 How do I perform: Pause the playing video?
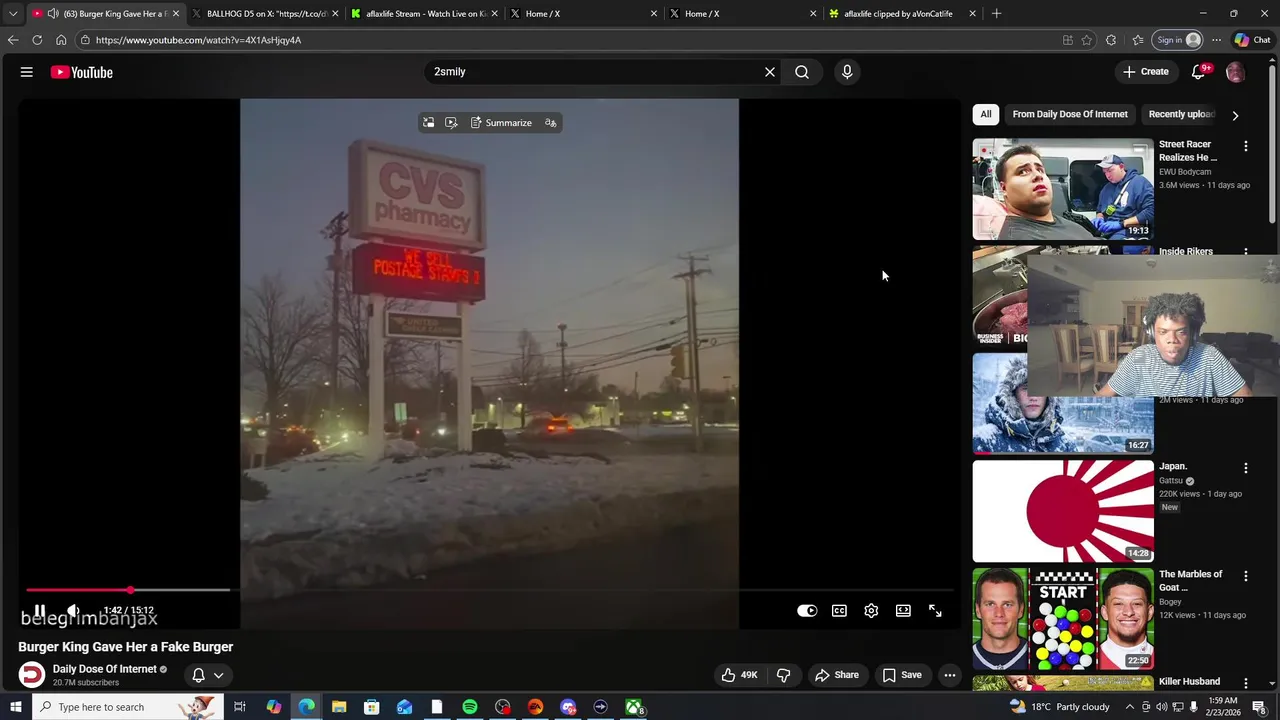click(x=39, y=610)
